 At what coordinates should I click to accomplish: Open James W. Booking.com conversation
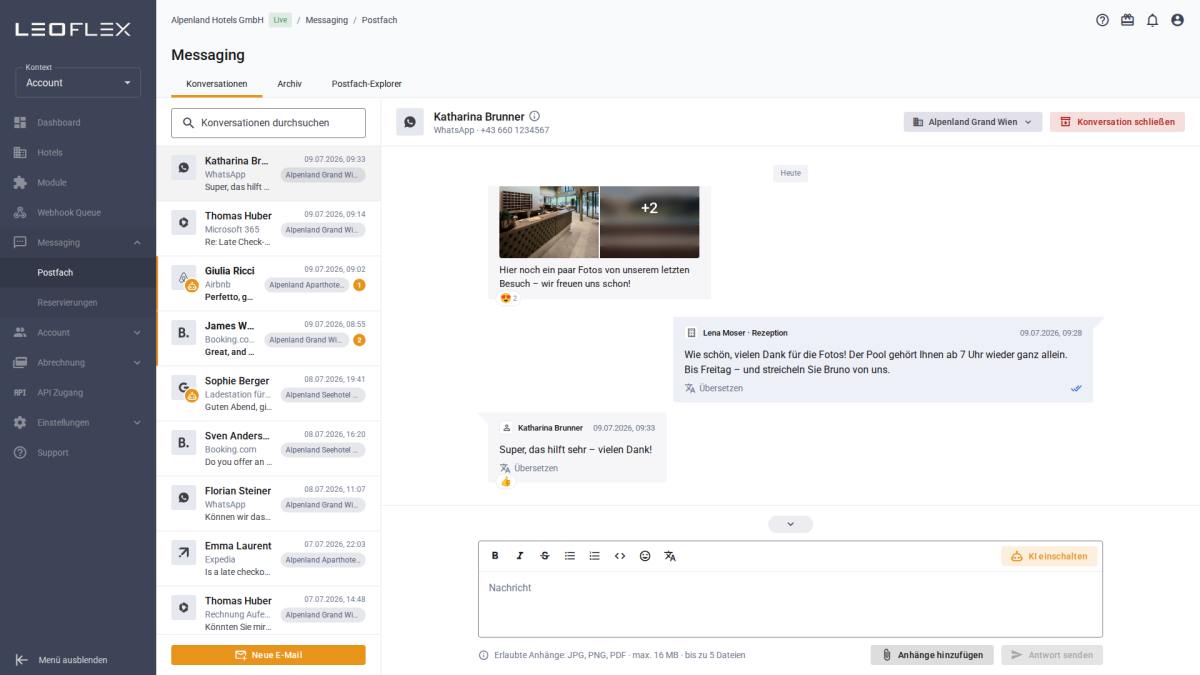tap(268, 338)
